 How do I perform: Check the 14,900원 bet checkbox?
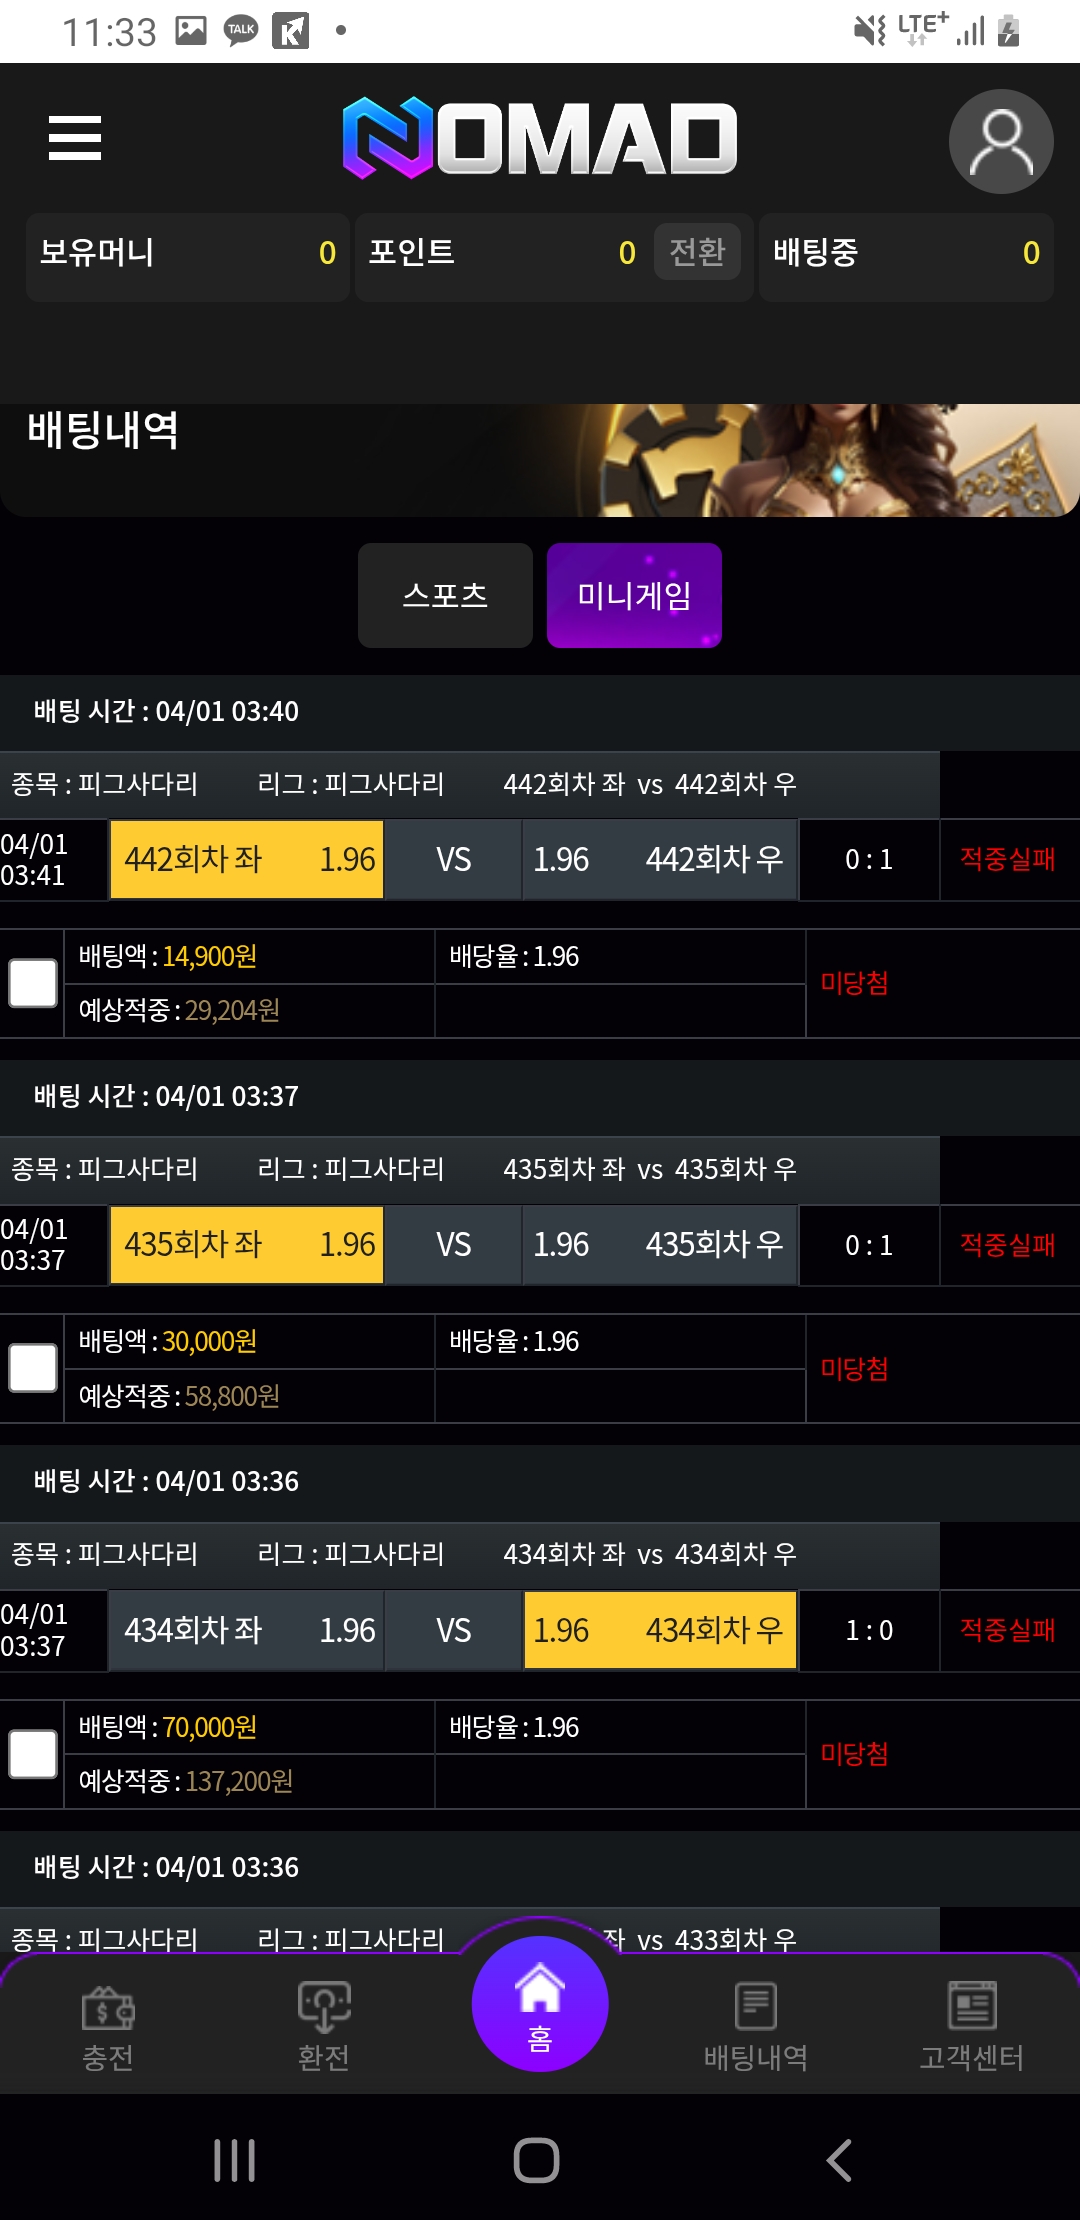(x=33, y=983)
